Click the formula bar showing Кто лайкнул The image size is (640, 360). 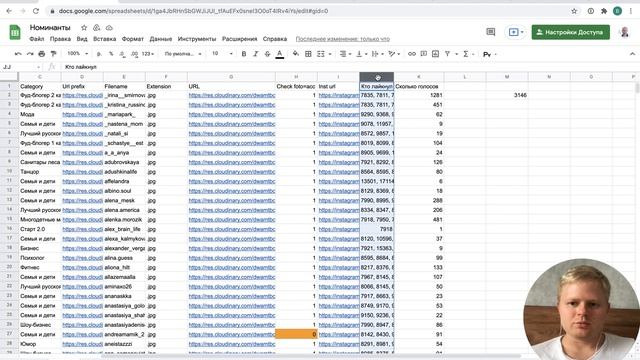[349, 67]
